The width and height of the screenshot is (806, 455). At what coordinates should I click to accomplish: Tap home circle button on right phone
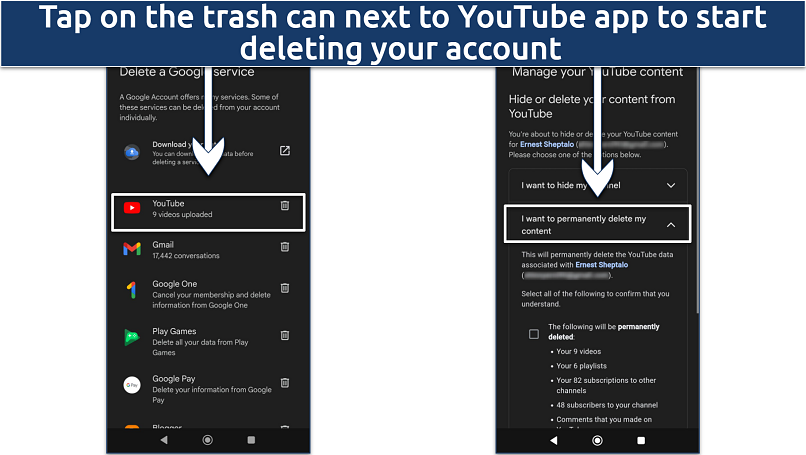(x=597, y=441)
